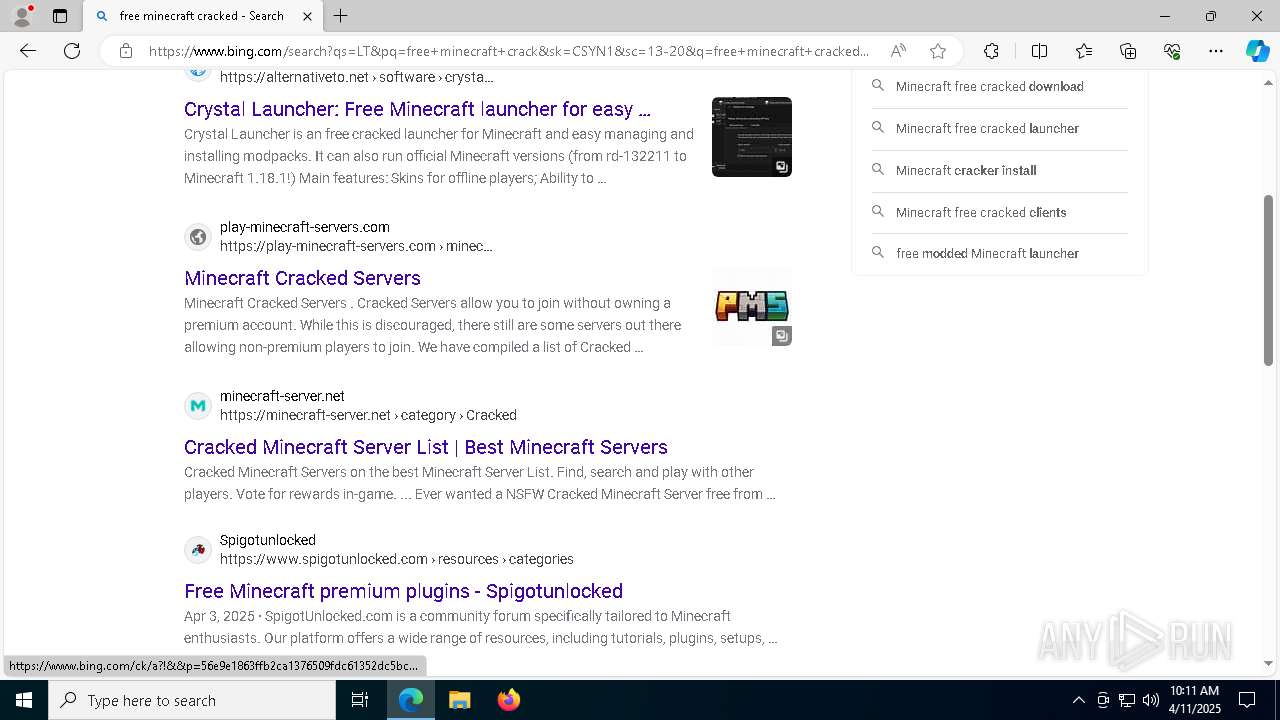Click the minecraft-server.net M favicon
The width and height of the screenshot is (1280, 720).
pyautogui.click(x=198, y=406)
